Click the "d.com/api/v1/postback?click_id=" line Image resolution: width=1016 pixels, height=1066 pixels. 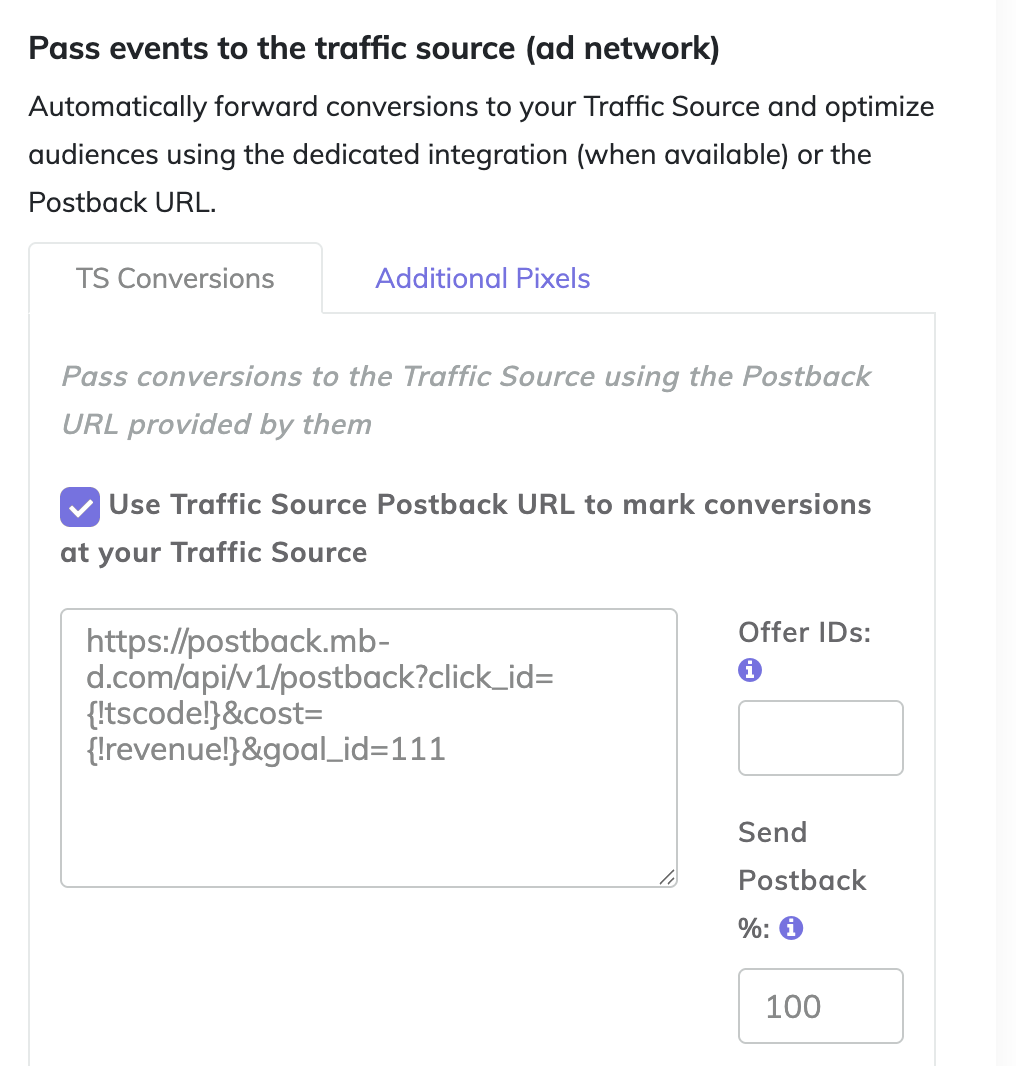click(315, 677)
